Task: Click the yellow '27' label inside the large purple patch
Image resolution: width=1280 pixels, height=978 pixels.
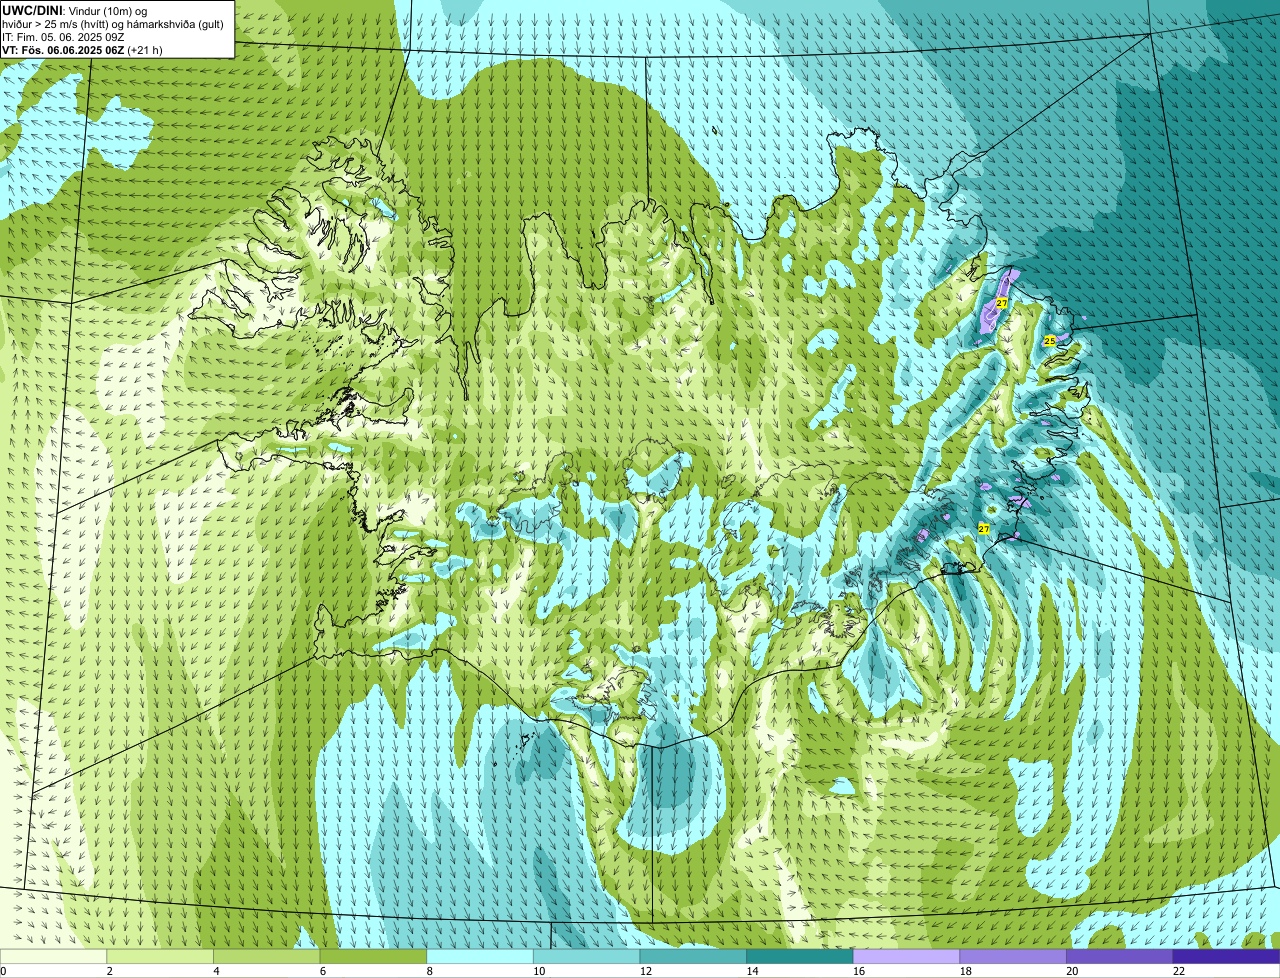Action: point(1001,303)
